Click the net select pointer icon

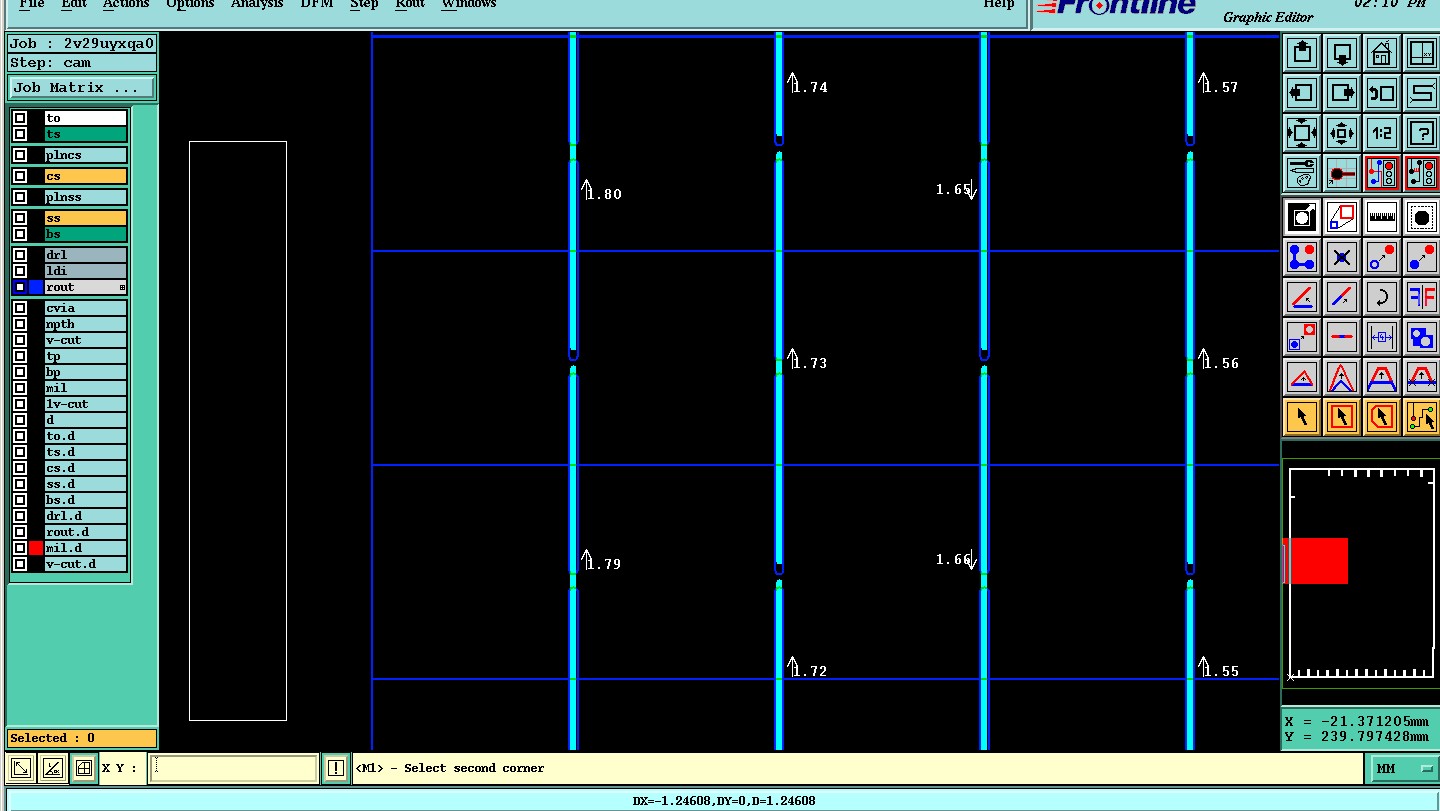1421,416
